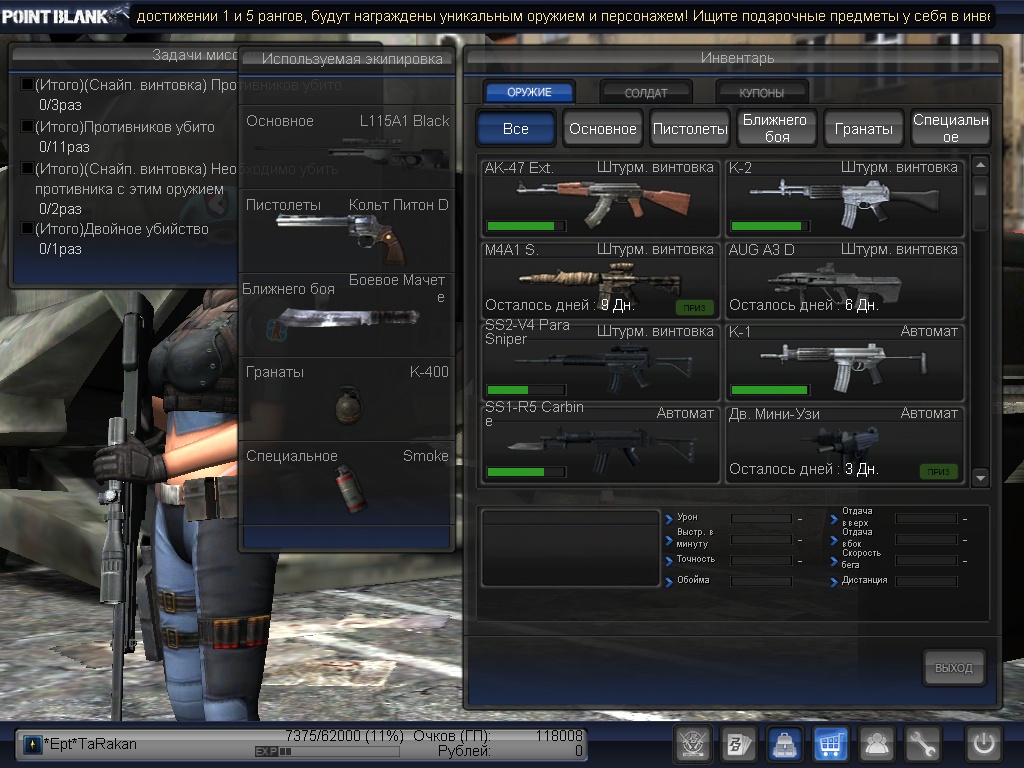Click the Дистанция stat arrow
The height and width of the screenshot is (768, 1024).
(x=834, y=582)
